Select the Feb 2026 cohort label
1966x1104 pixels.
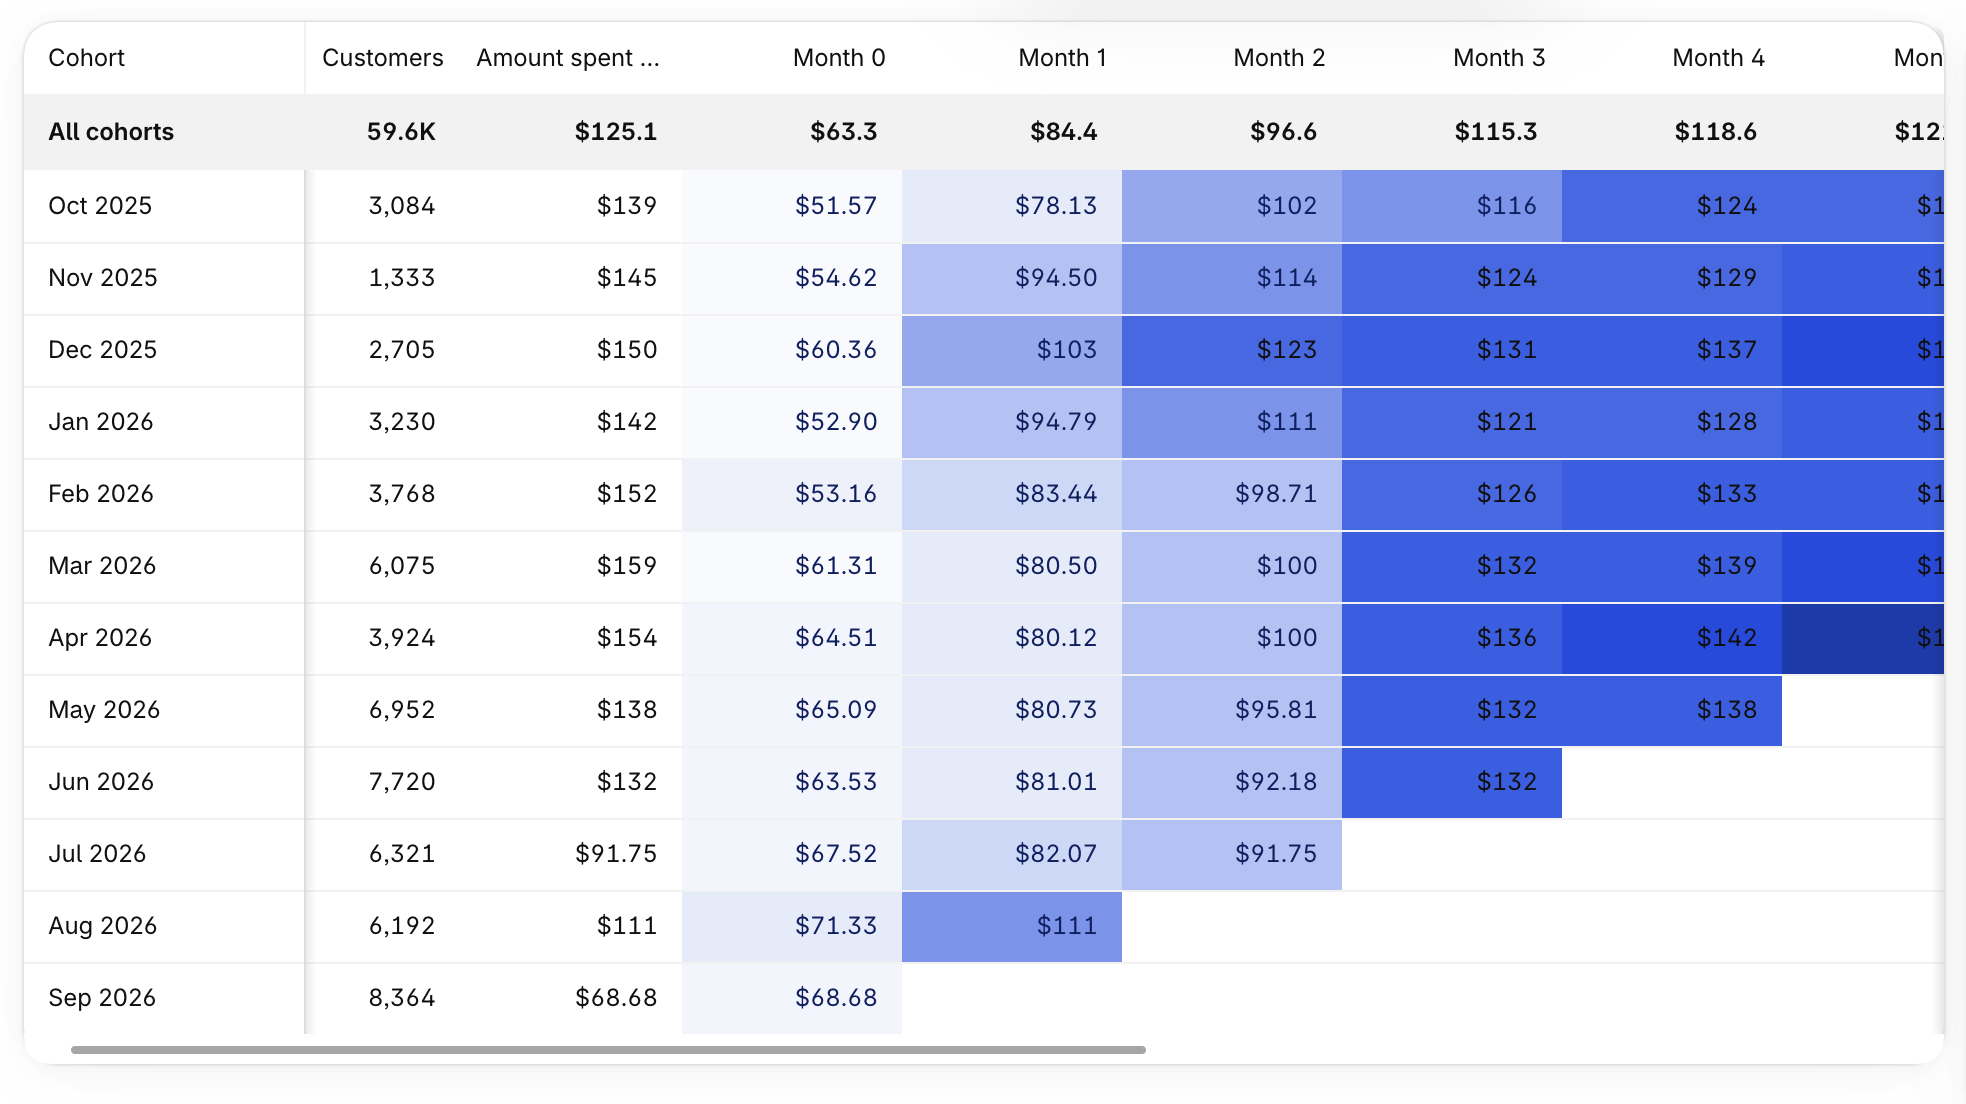click(101, 494)
